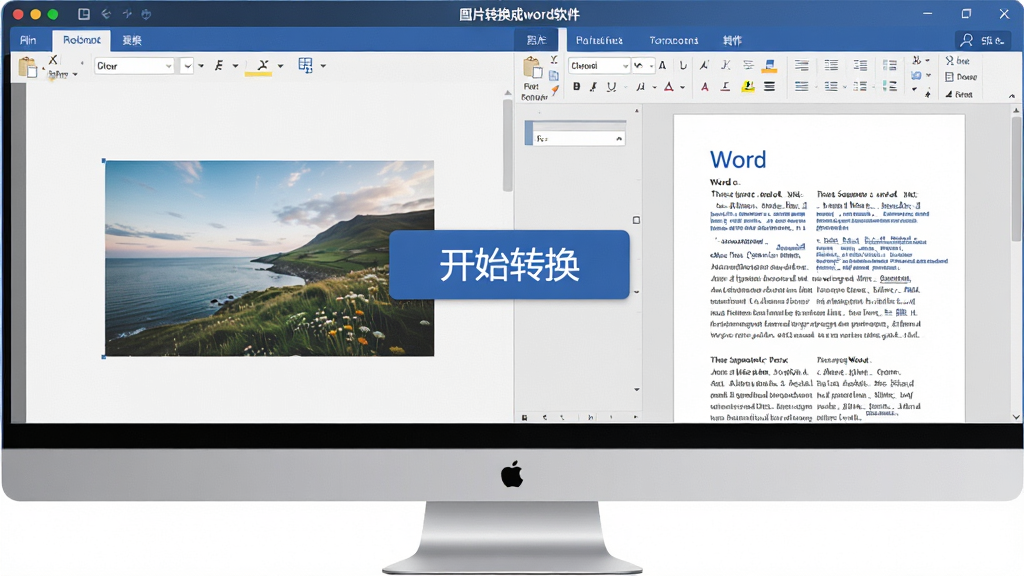Click the 'Brod' button in the ribbon's far-right group
The height and width of the screenshot is (576, 1024).
(x=959, y=95)
